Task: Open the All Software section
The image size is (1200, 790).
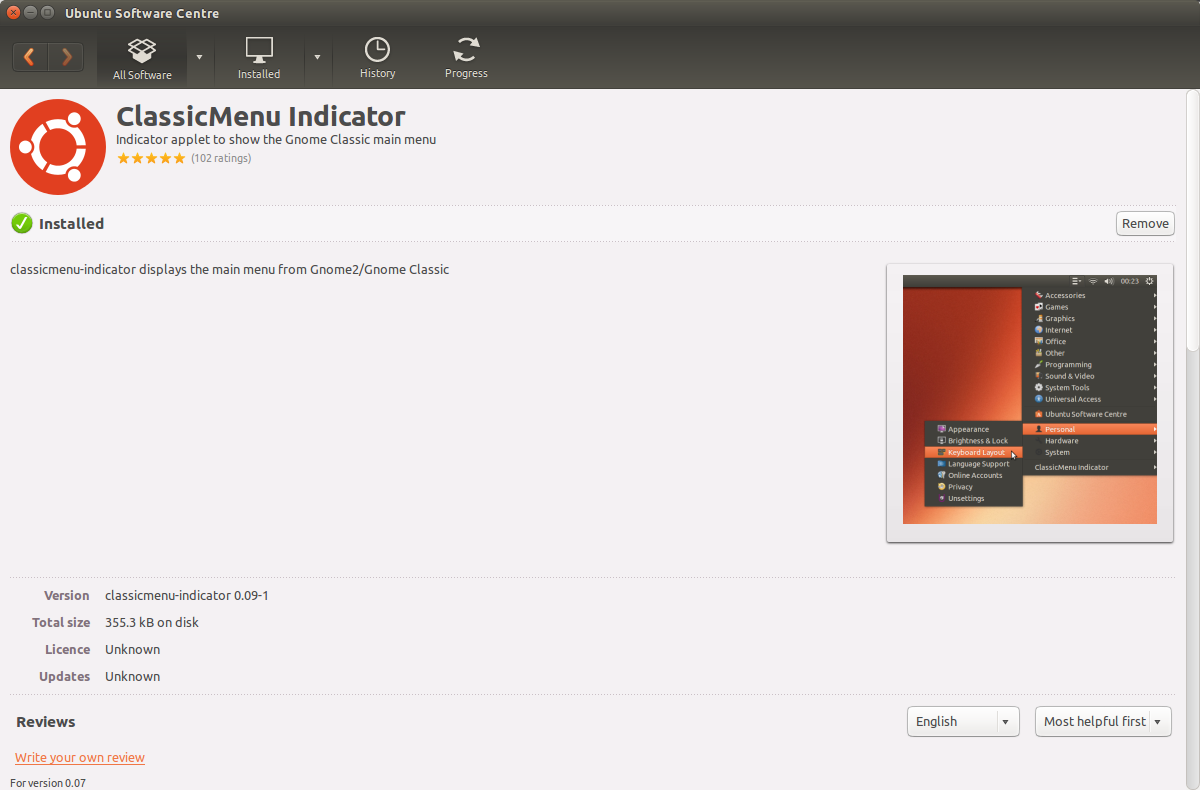Action: pos(142,59)
